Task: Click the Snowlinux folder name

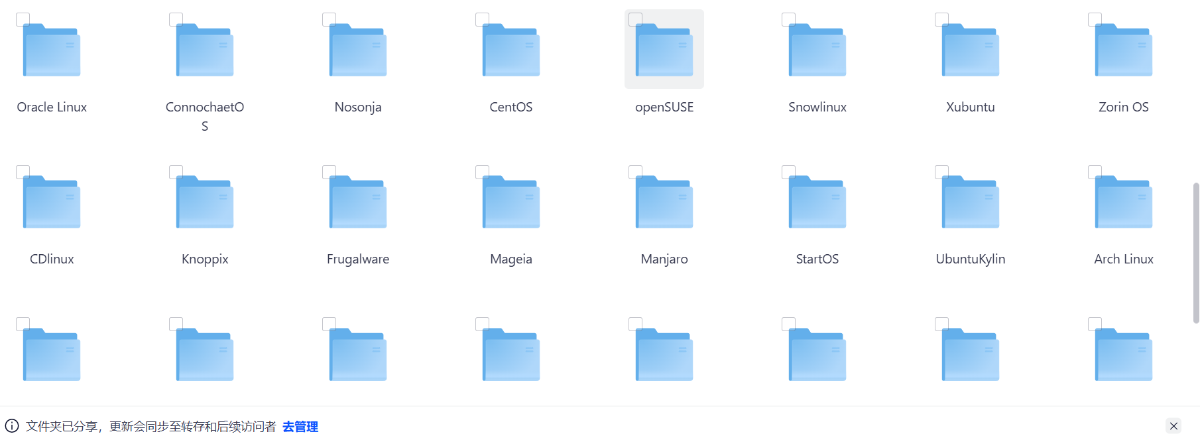Action: tap(817, 107)
